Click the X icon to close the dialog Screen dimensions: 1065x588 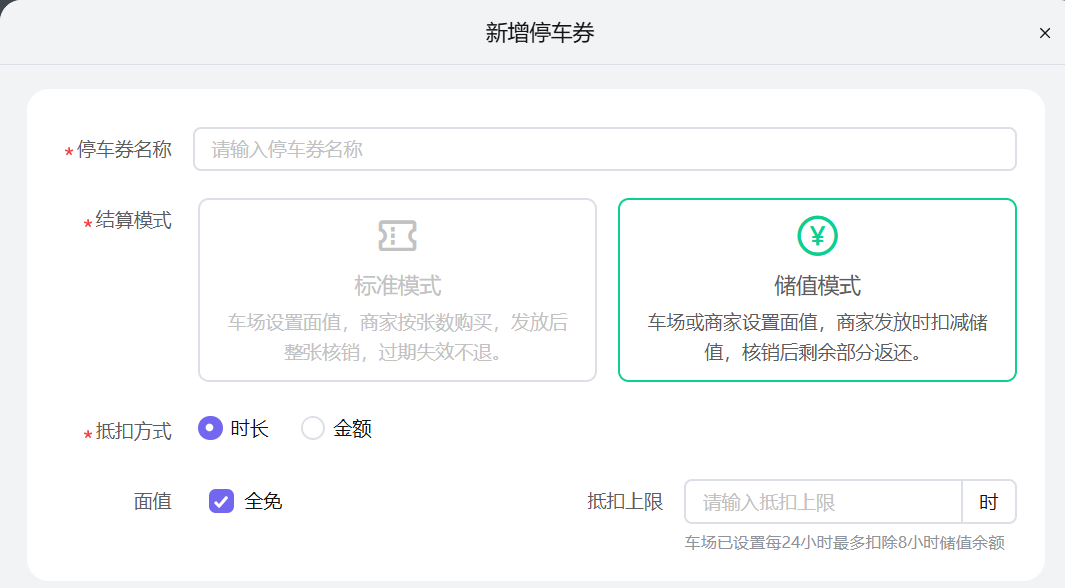pyautogui.click(x=1044, y=32)
